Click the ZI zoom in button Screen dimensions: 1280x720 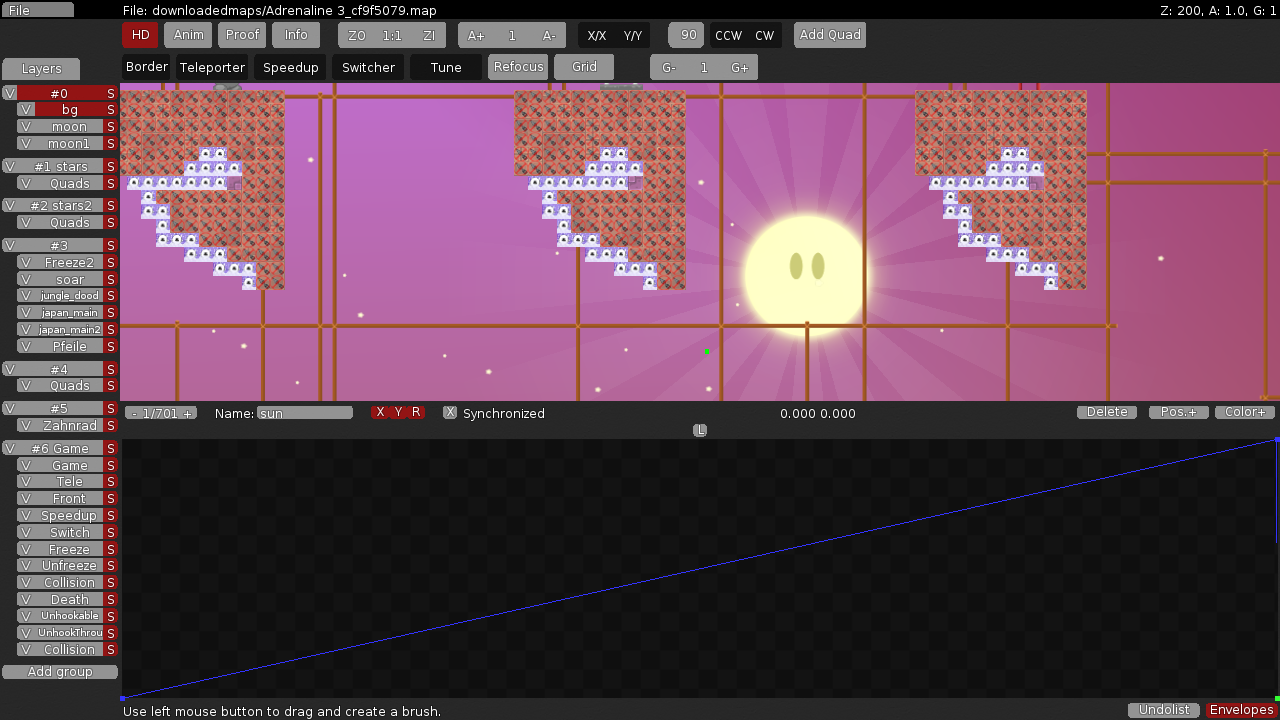point(429,35)
